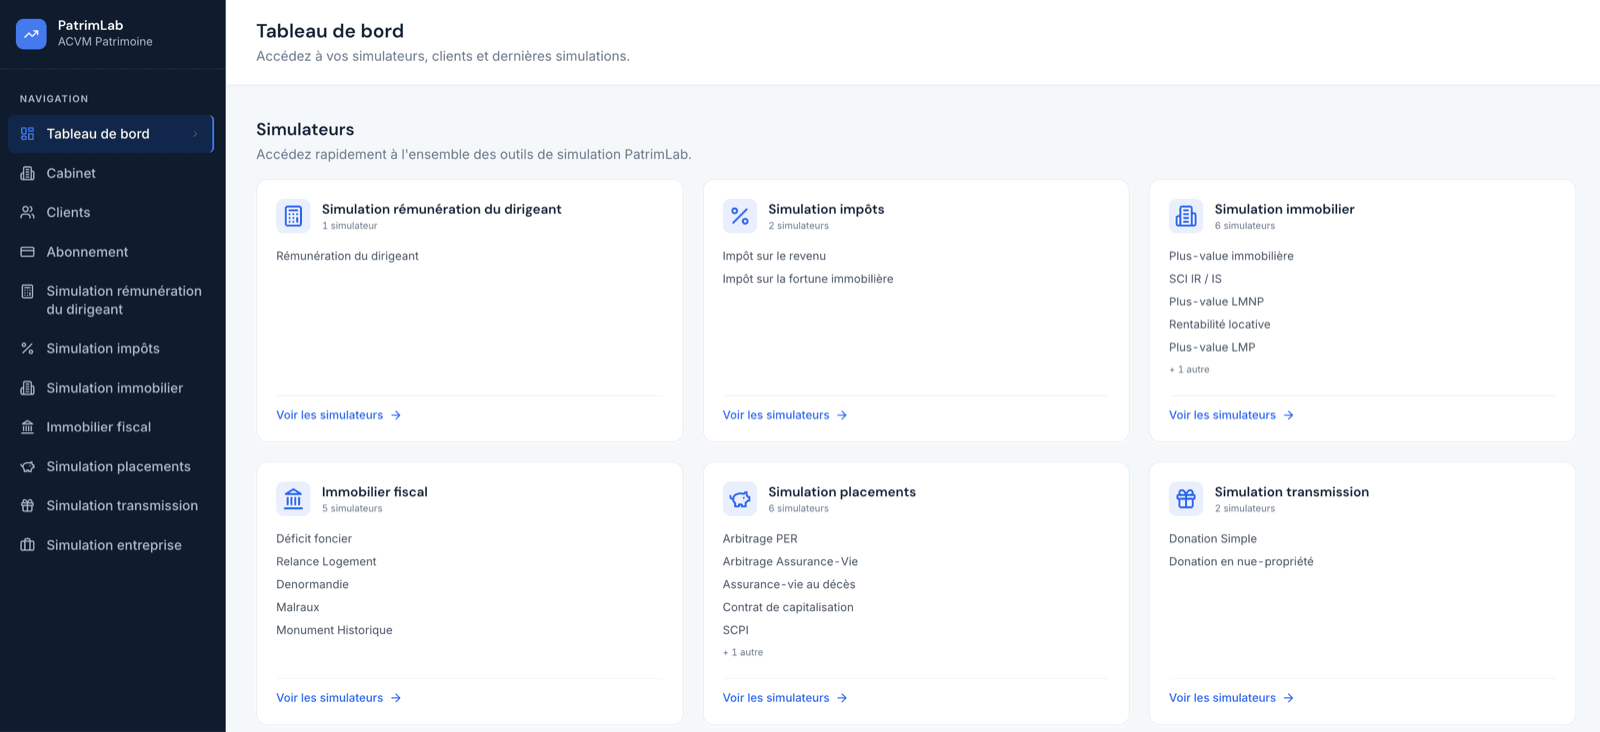
Task: Click '+ 1 autre' on Simulation immobilier card
Action: coord(1189,370)
